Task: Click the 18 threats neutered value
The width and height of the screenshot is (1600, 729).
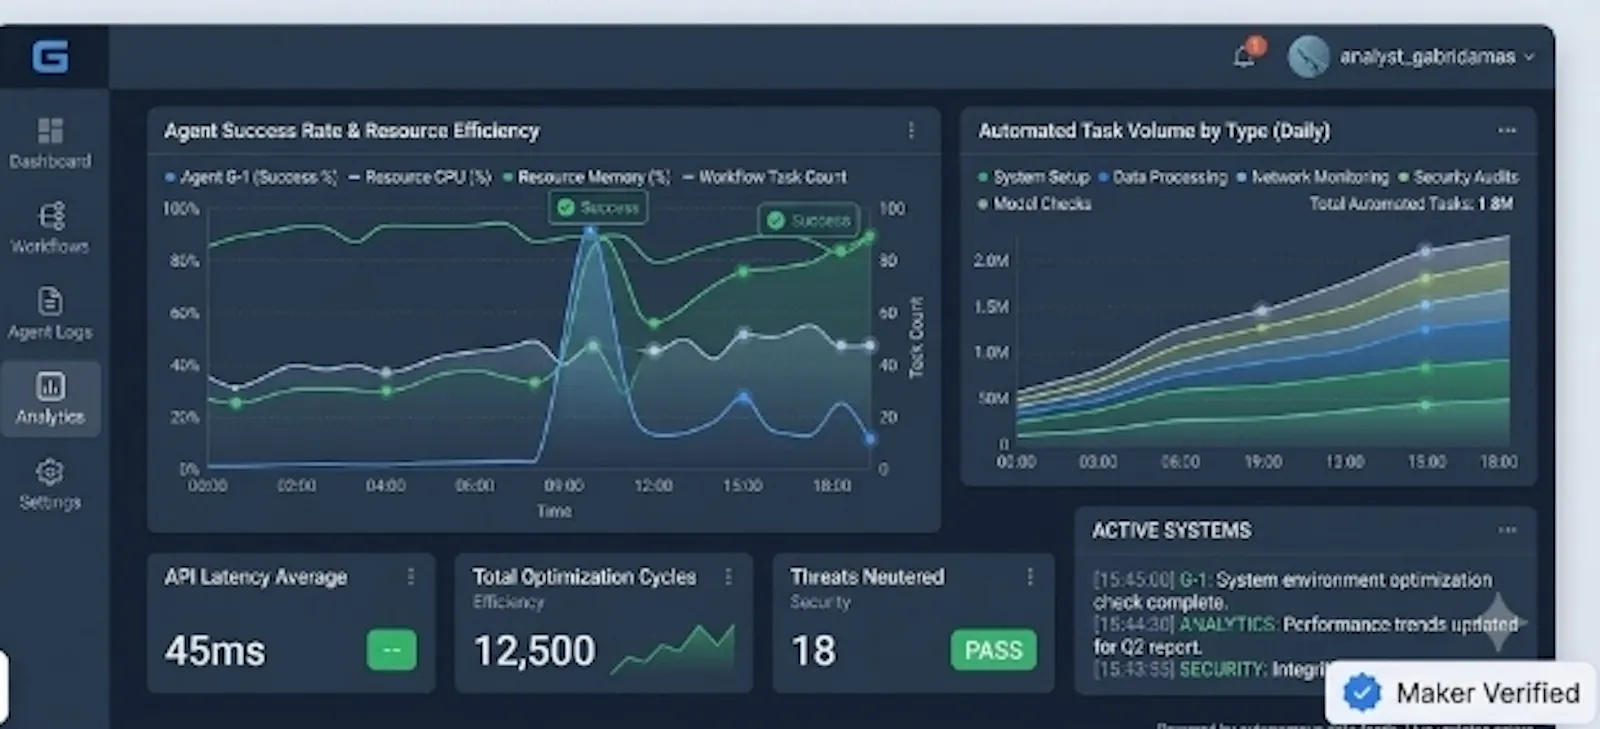Action: click(x=813, y=651)
